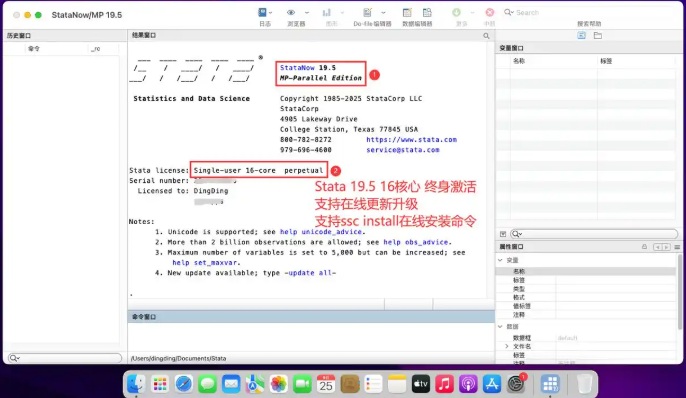Open Launchpad from the Dock

(x=160, y=384)
